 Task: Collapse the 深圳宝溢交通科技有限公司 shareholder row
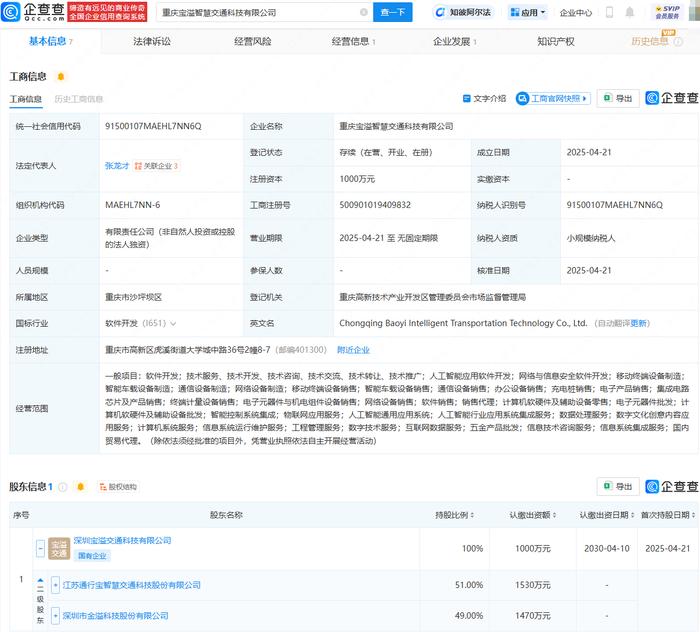(x=41, y=548)
